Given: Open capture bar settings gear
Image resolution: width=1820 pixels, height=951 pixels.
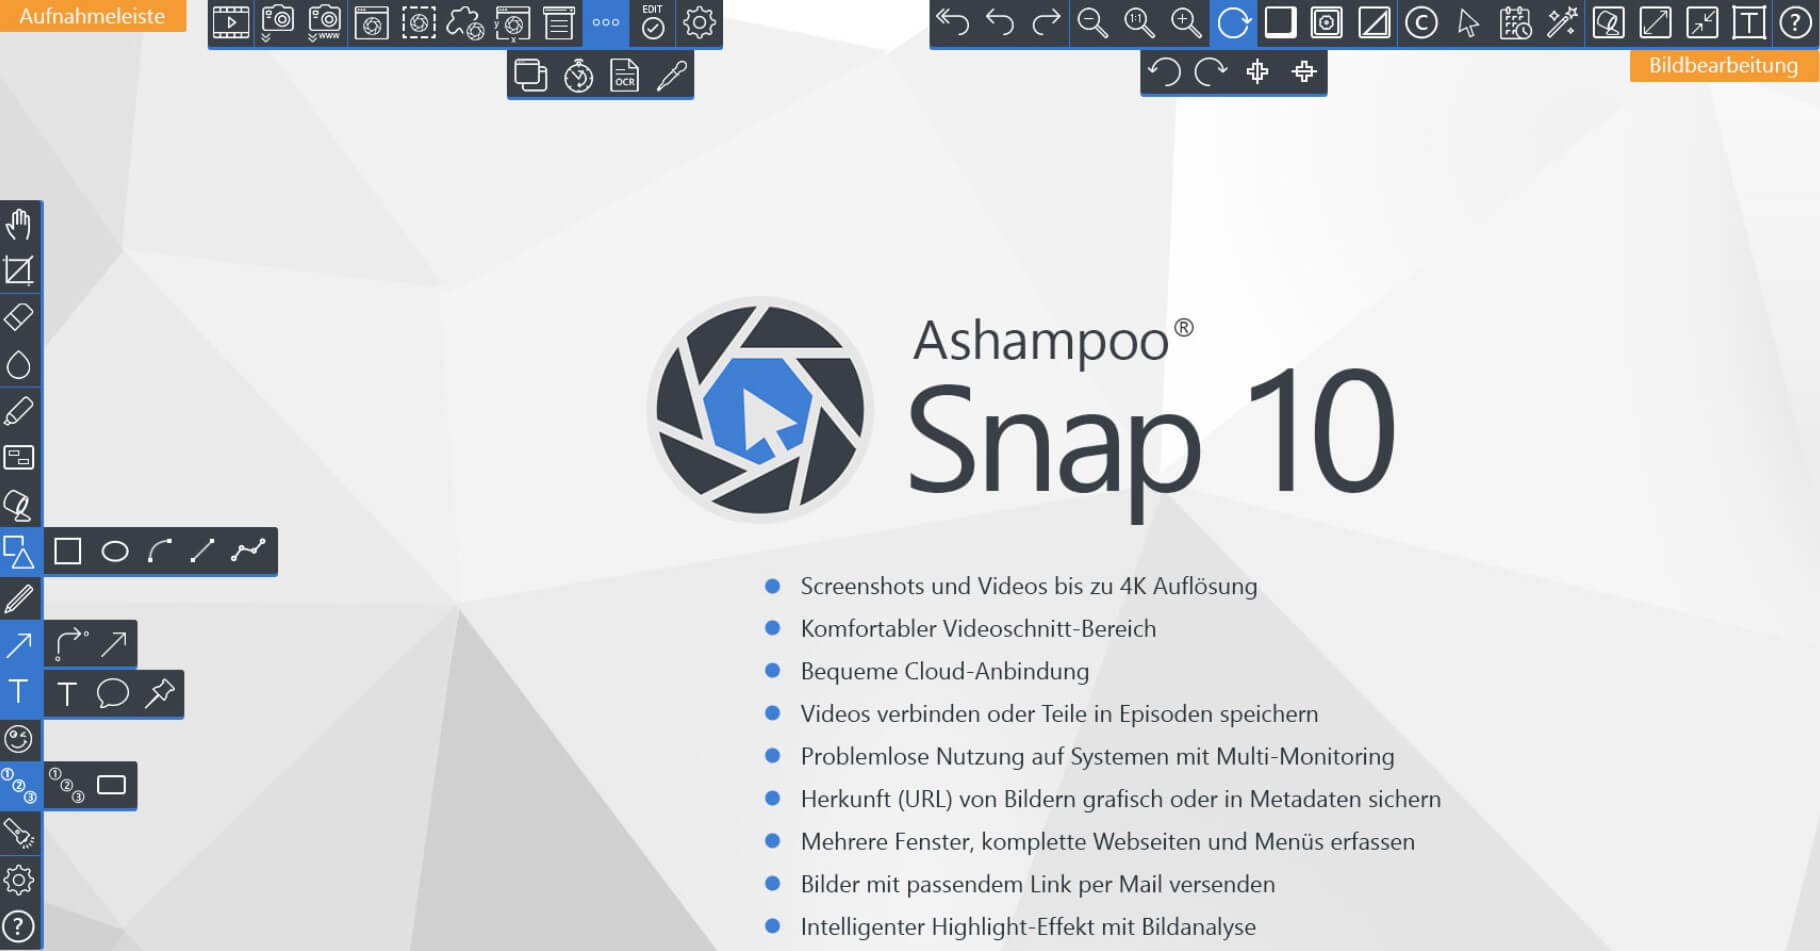Looking at the screenshot, I should [699, 22].
